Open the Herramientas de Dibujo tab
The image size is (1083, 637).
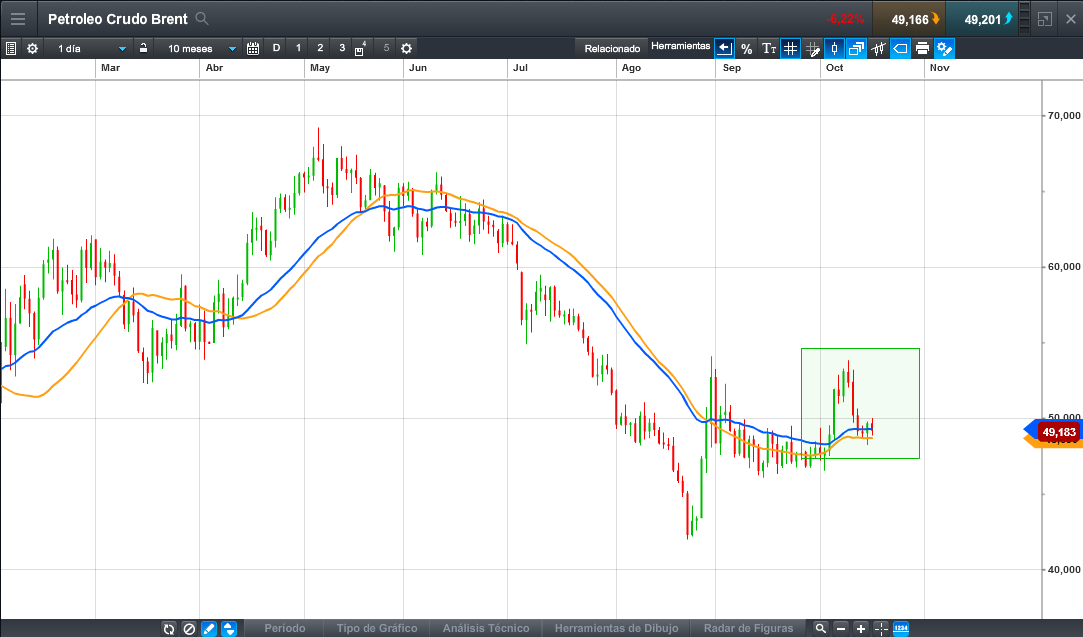pos(616,629)
